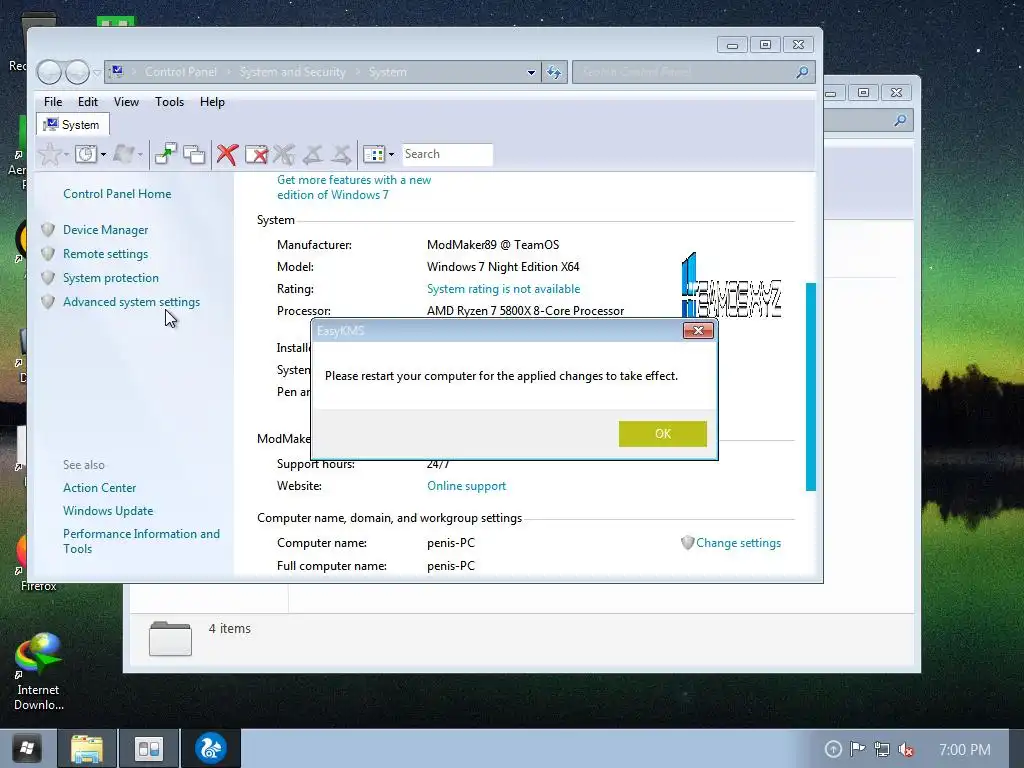Click the view layout toolbar icon

374,155
